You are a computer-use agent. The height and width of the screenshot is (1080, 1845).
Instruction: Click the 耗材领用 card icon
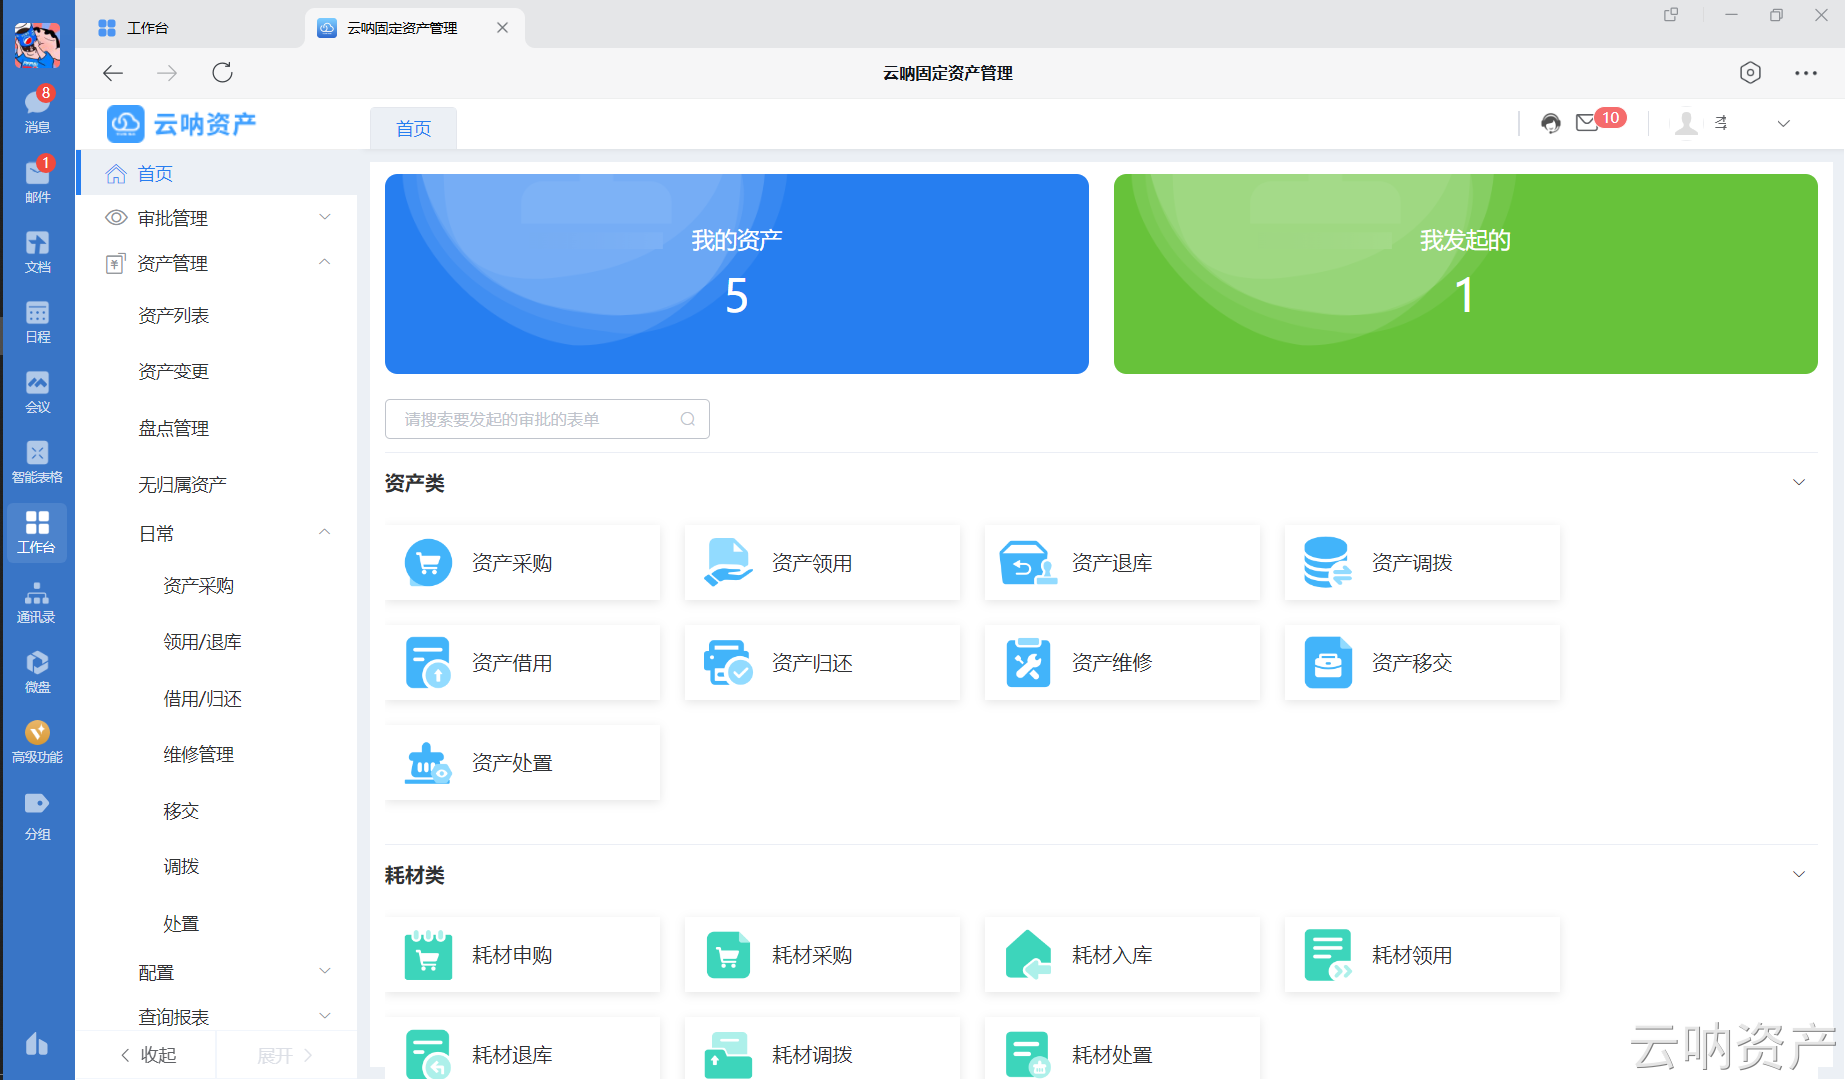(x=1328, y=955)
